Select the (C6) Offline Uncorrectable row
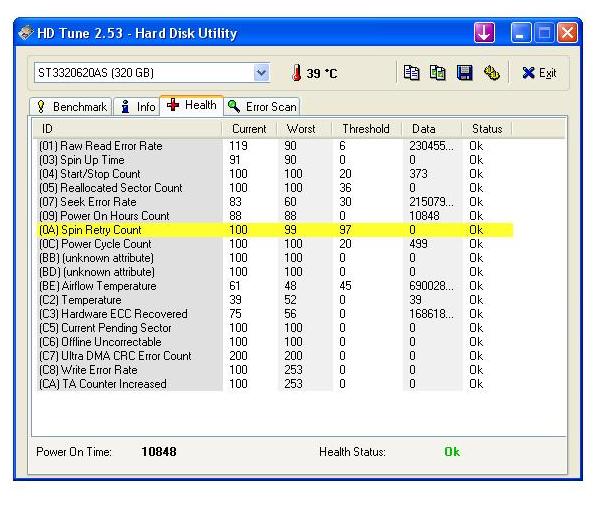The height and width of the screenshot is (513, 613). [x=274, y=342]
